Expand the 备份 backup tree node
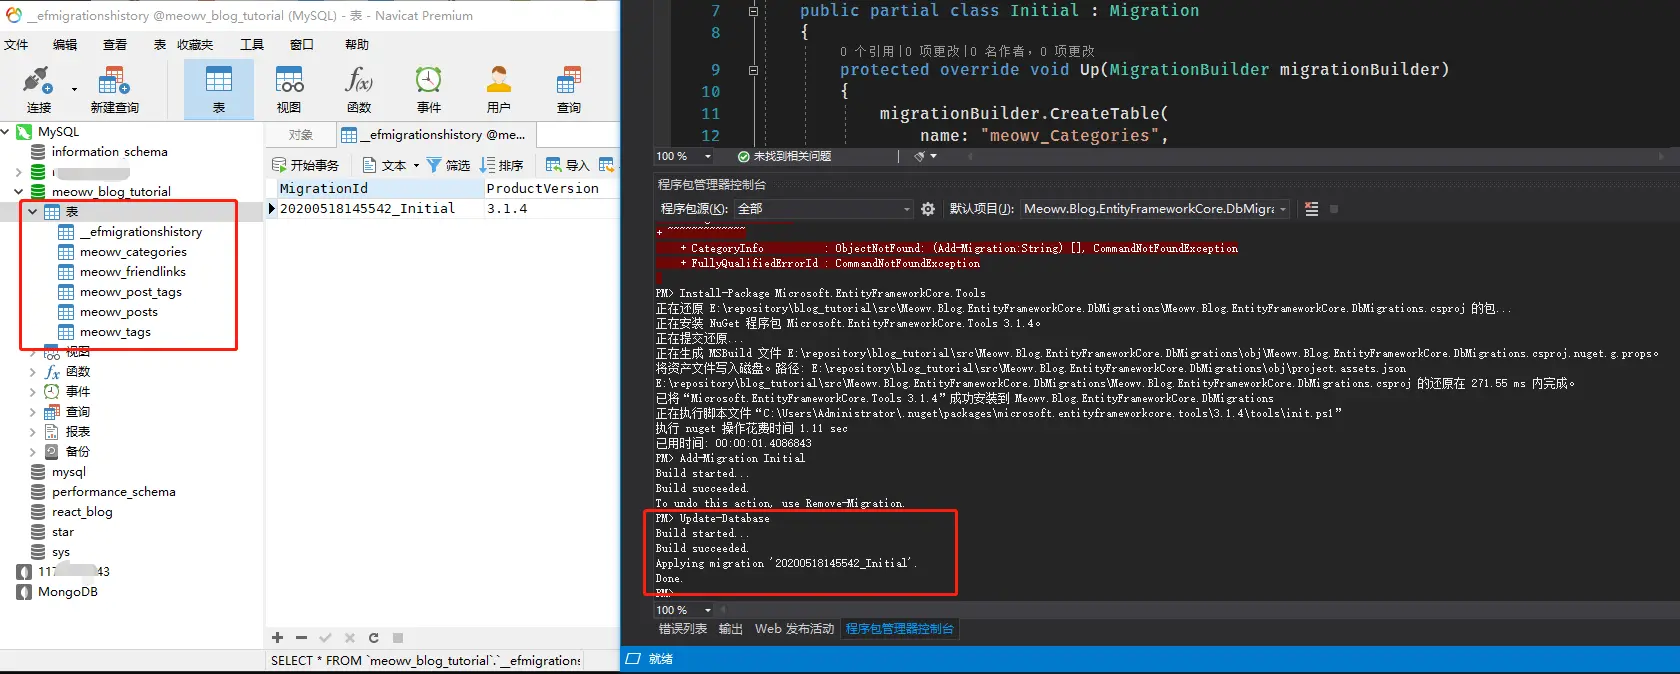1680x674 pixels. tap(33, 452)
